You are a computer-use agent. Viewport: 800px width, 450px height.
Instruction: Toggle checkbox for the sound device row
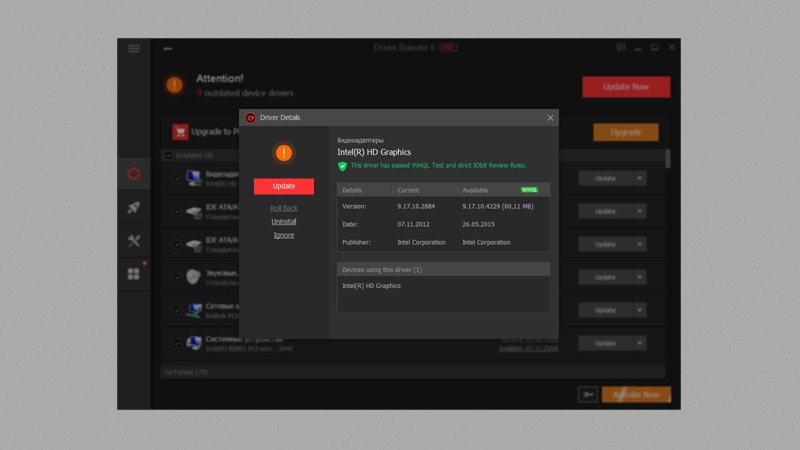coord(177,277)
